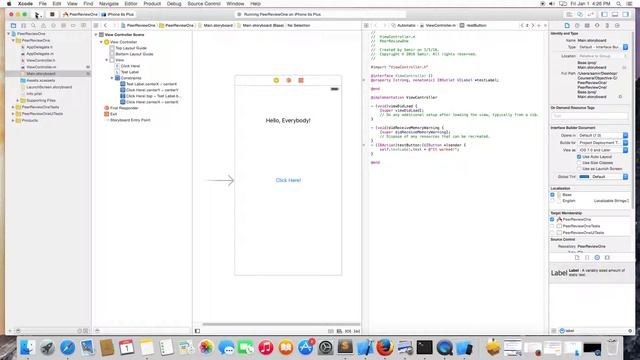Toggle the document outline at the canvas bottom-left
This screenshot has height=360, width=640.
pyautogui.click(x=197, y=331)
